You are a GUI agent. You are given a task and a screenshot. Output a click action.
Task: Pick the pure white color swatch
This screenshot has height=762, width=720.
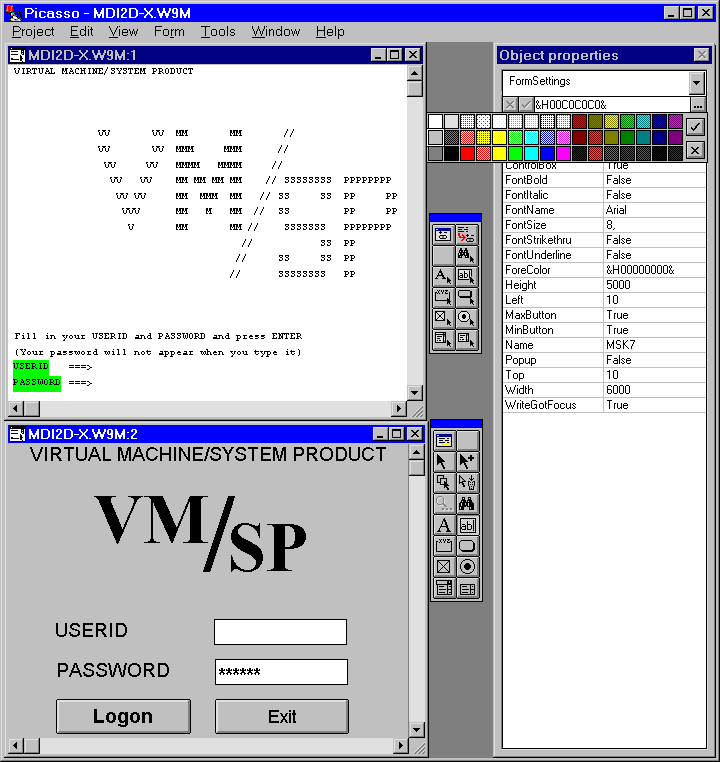pos(436,121)
